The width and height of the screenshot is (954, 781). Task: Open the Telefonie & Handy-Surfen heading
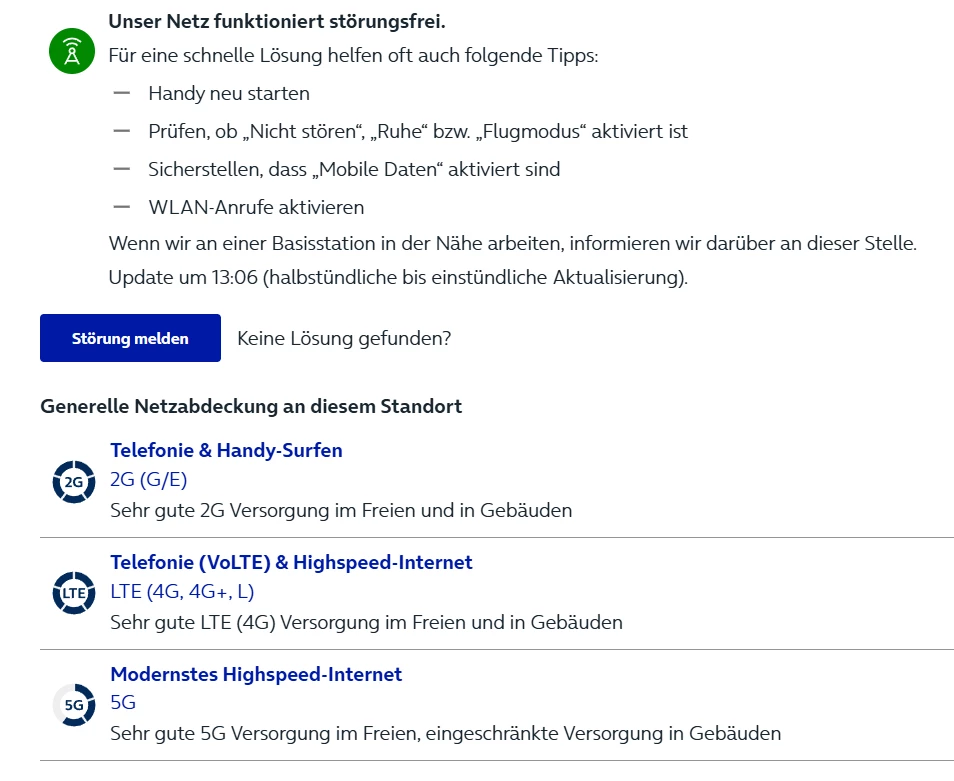[x=226, y=450]
